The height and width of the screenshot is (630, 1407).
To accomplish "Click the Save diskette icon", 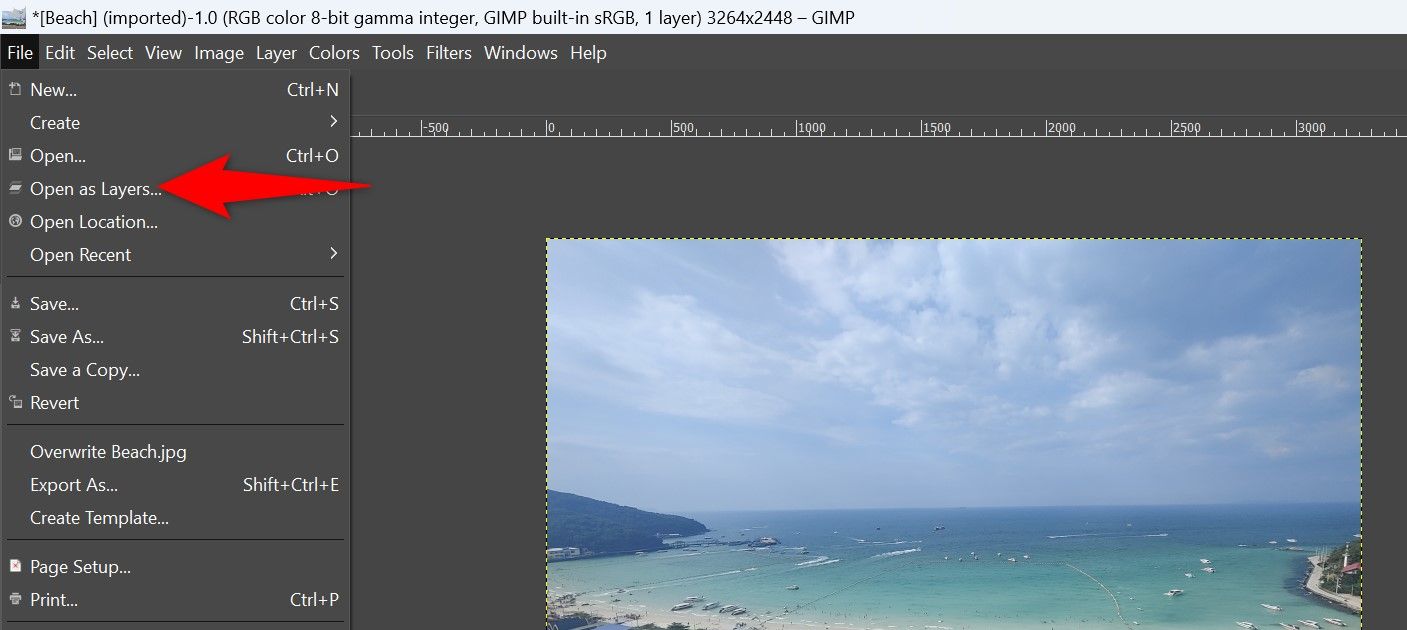I will point(14,303).
